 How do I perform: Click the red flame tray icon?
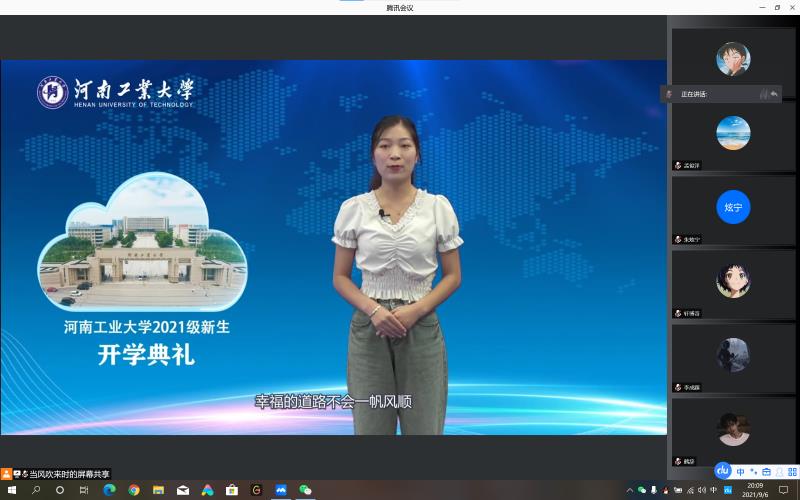coord(666,490)
